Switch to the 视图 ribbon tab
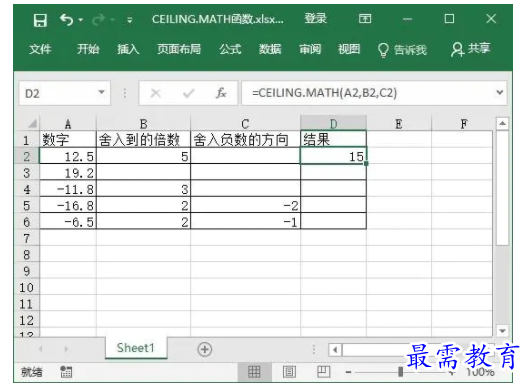Image resolution: width=528 pixels, height=388 pixels. click(x=349, y=49)
